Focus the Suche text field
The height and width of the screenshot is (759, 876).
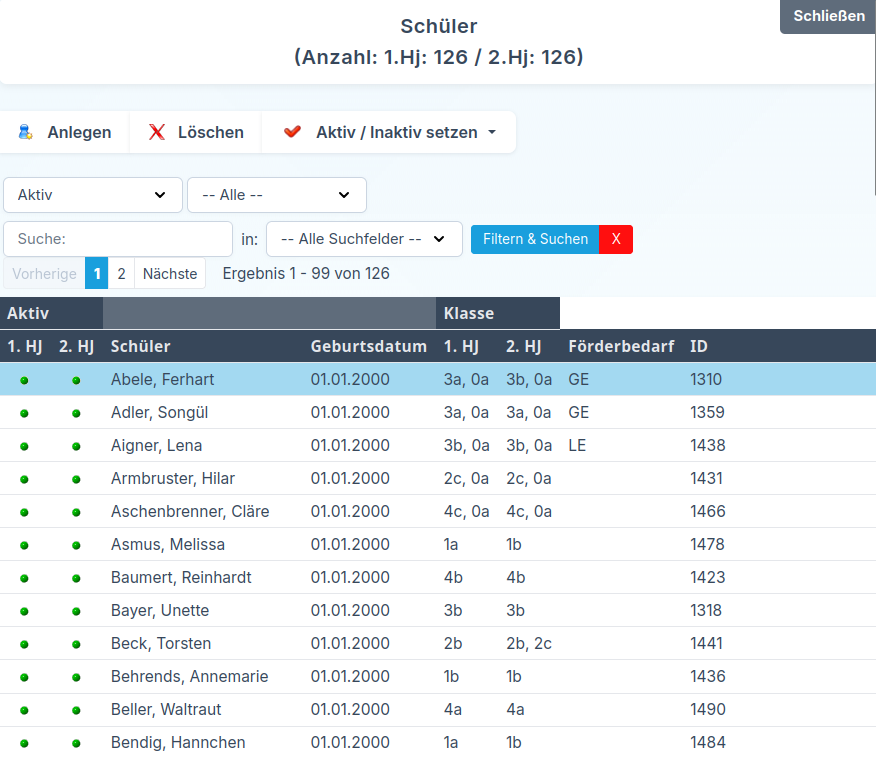coord(118,239)
